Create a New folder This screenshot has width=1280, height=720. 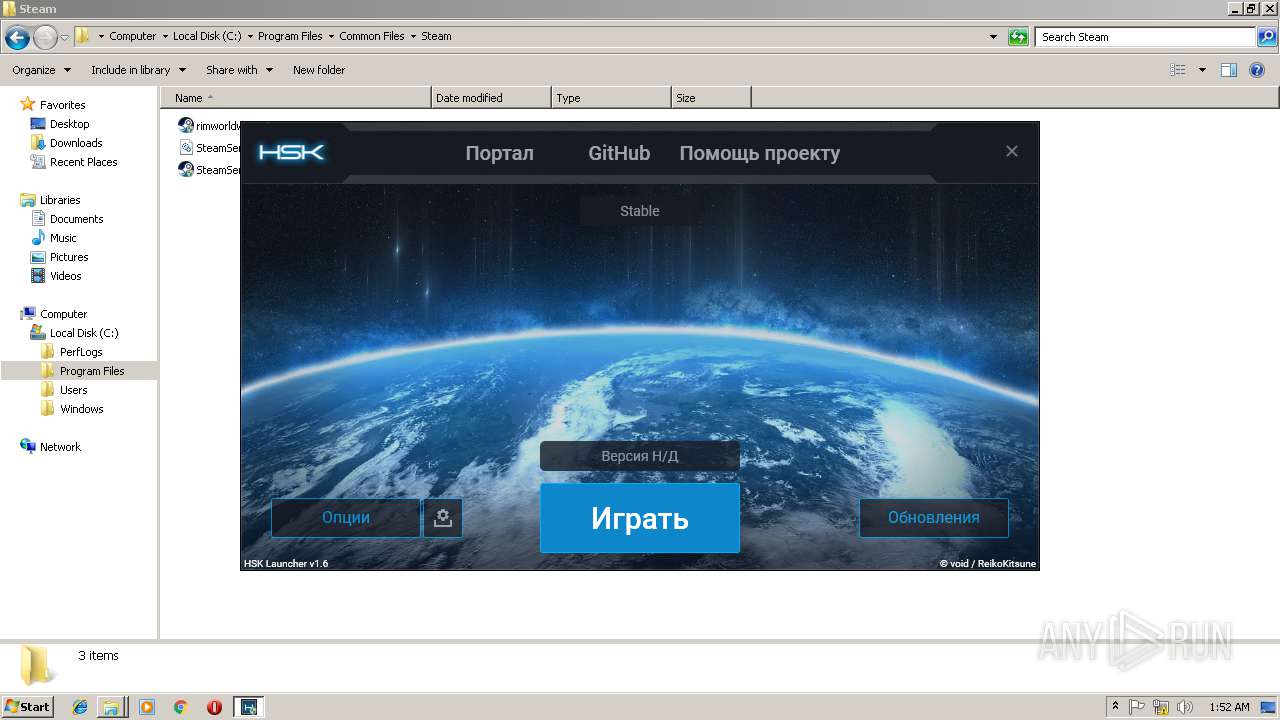(319, 70)
